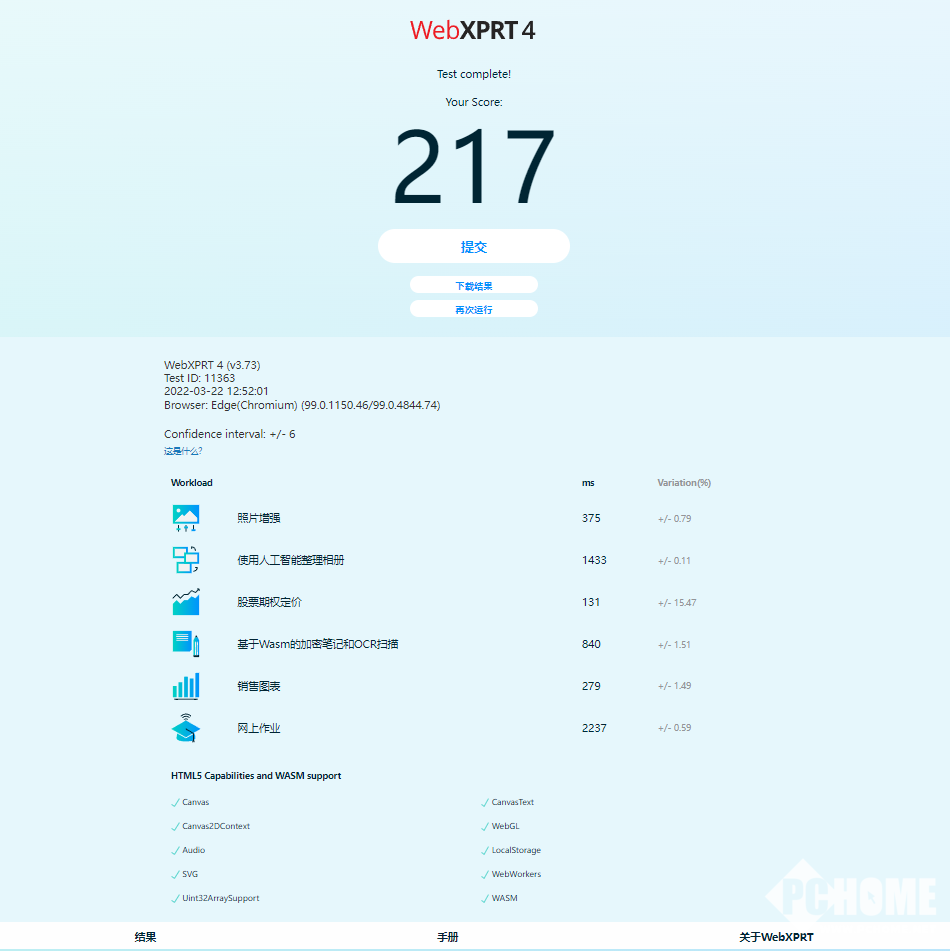
Task: Click the overall score 217
Action: (474, 166)
